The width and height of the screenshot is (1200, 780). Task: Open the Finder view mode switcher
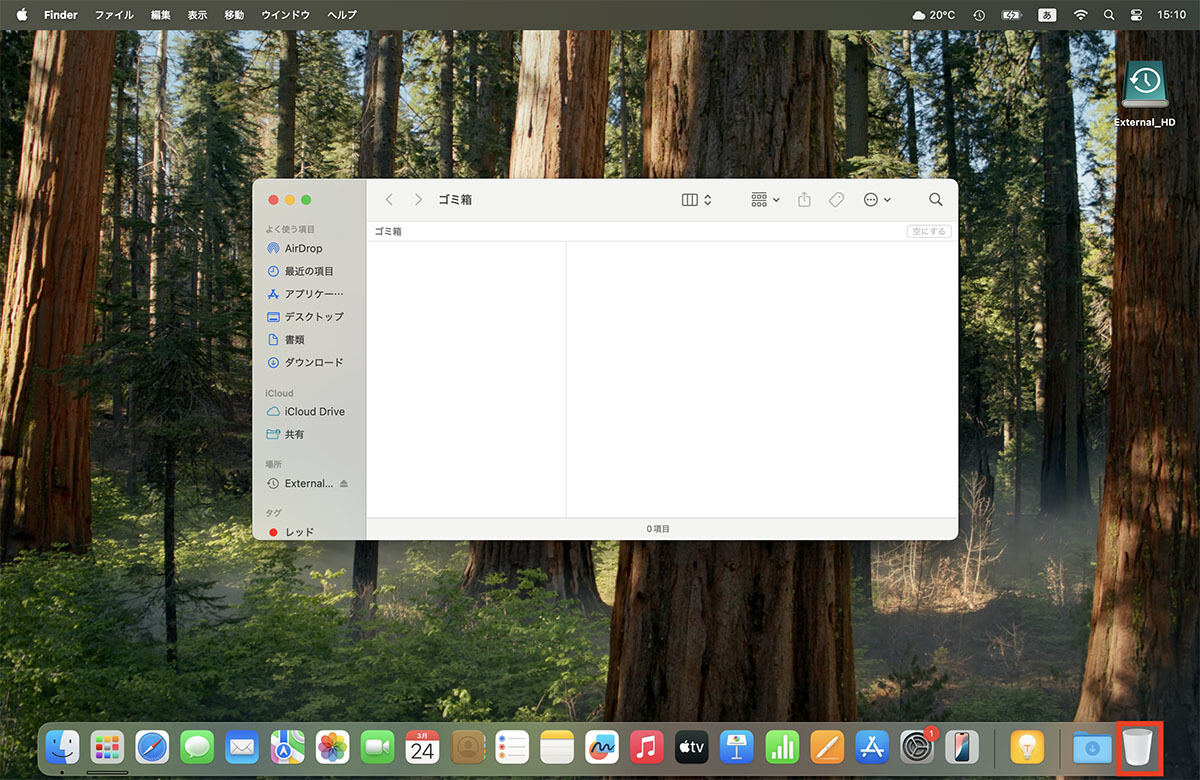696,200
